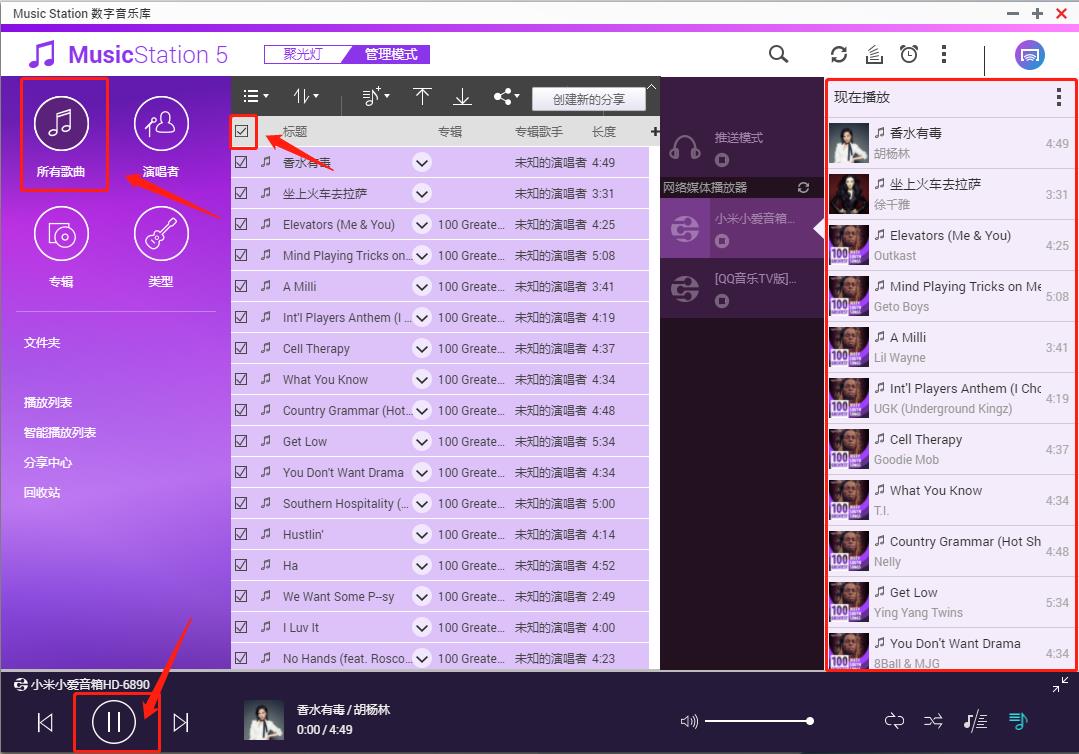
Task: Play Cell Therapy in Now Playing list
Action: point(952,449)
